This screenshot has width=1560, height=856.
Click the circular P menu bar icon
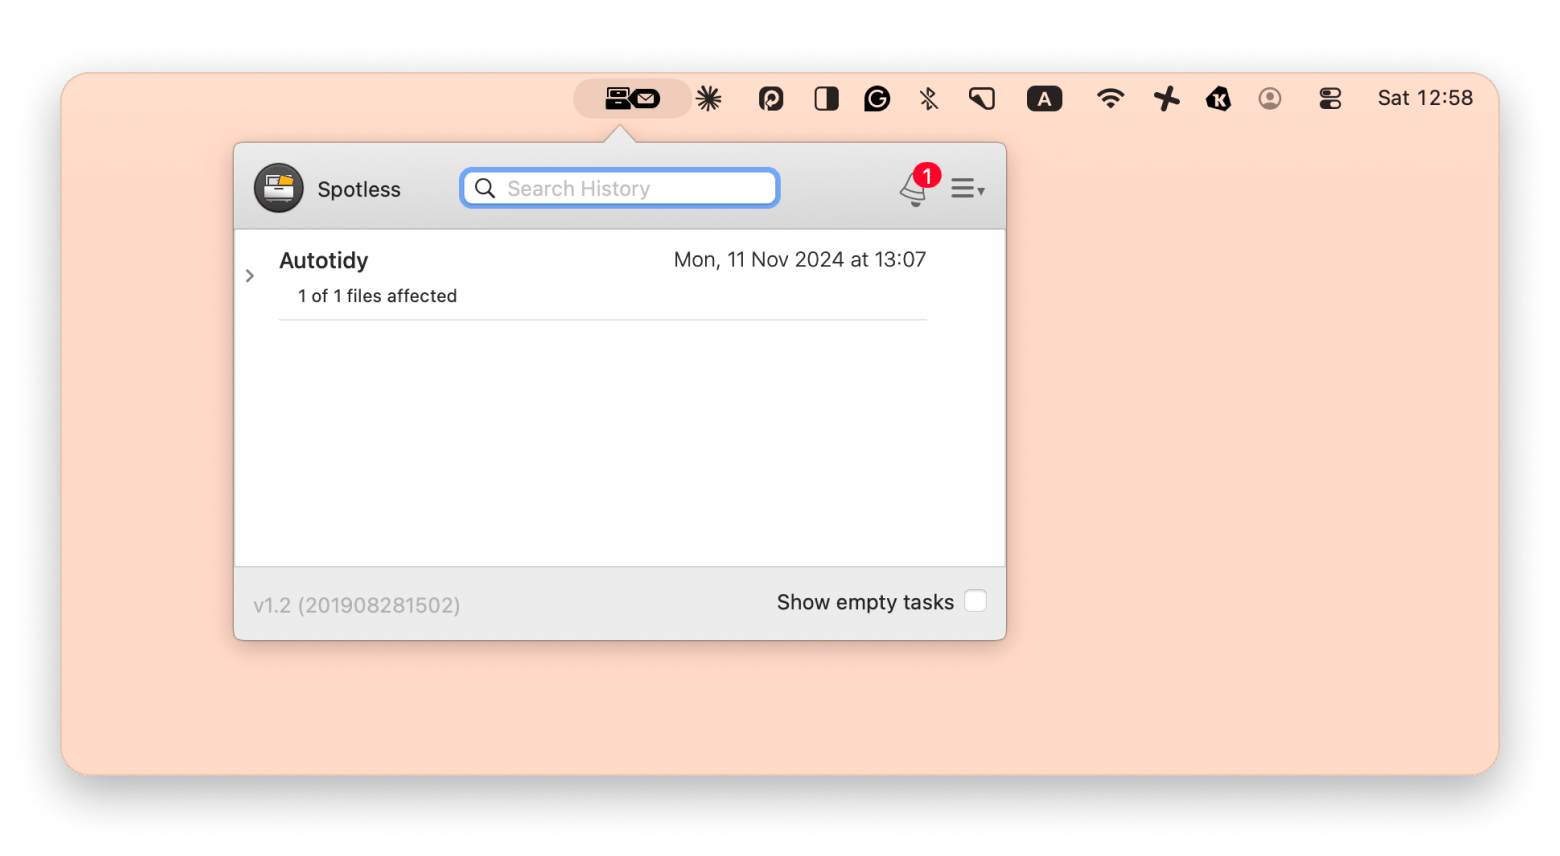[x=771, y=98]
